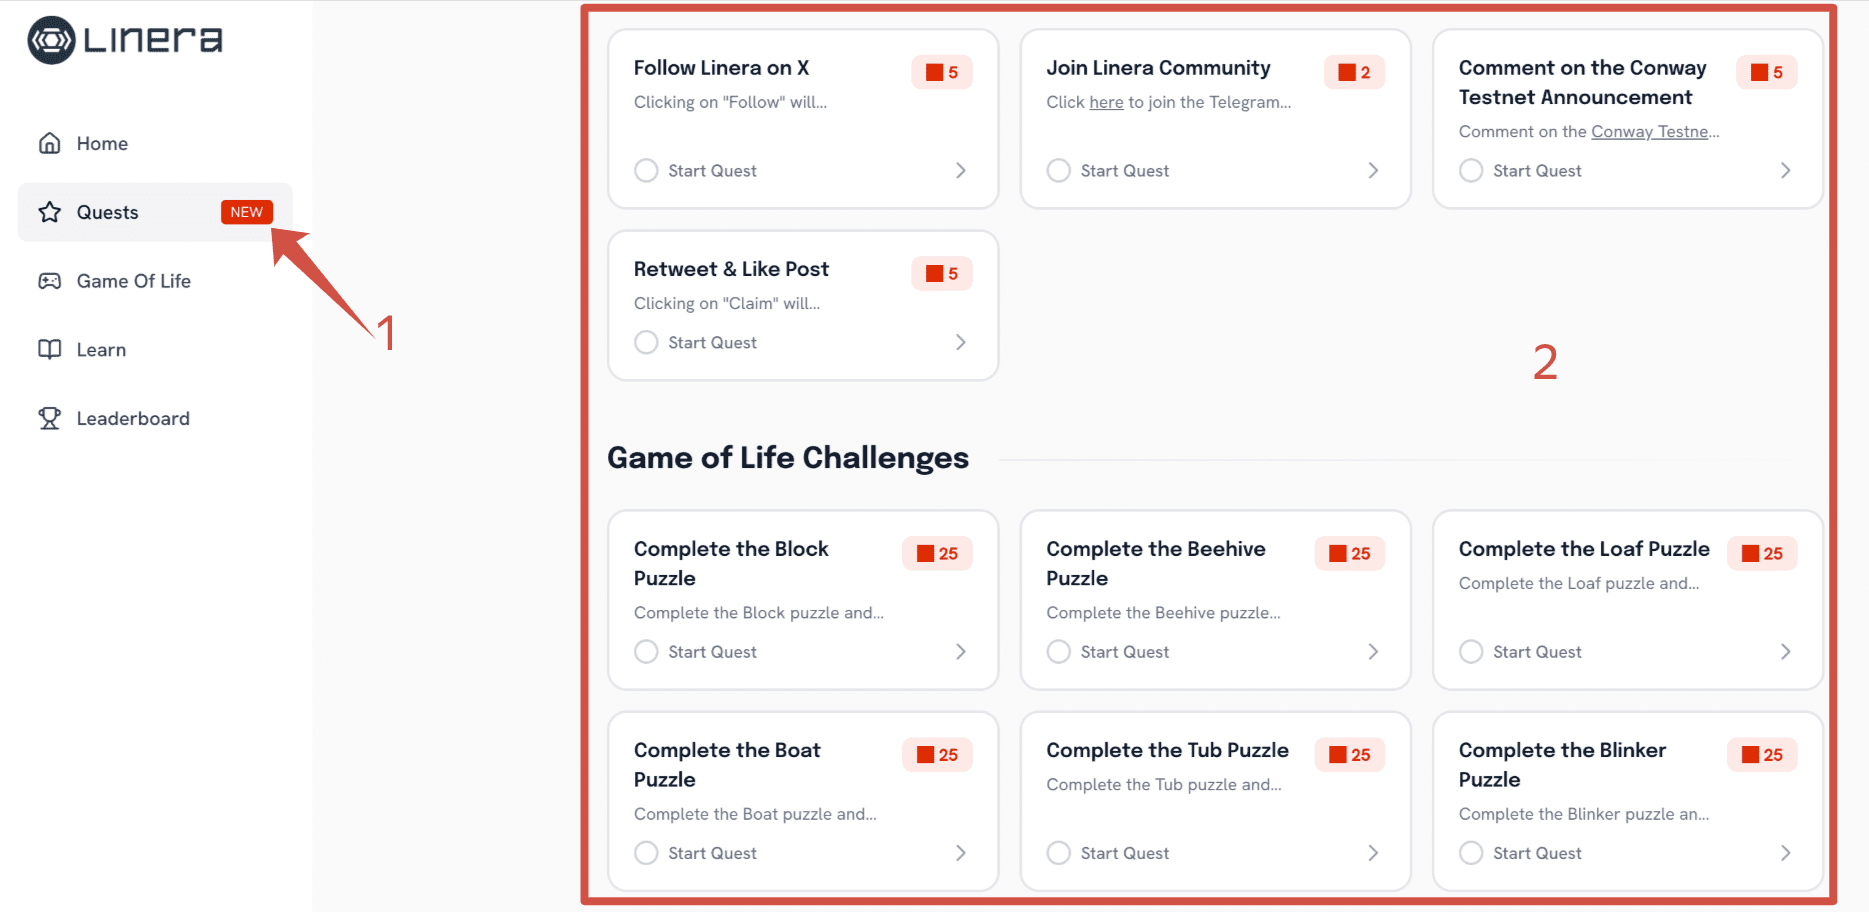
Task: Open the Quests menu item
Action: (108, 212)
